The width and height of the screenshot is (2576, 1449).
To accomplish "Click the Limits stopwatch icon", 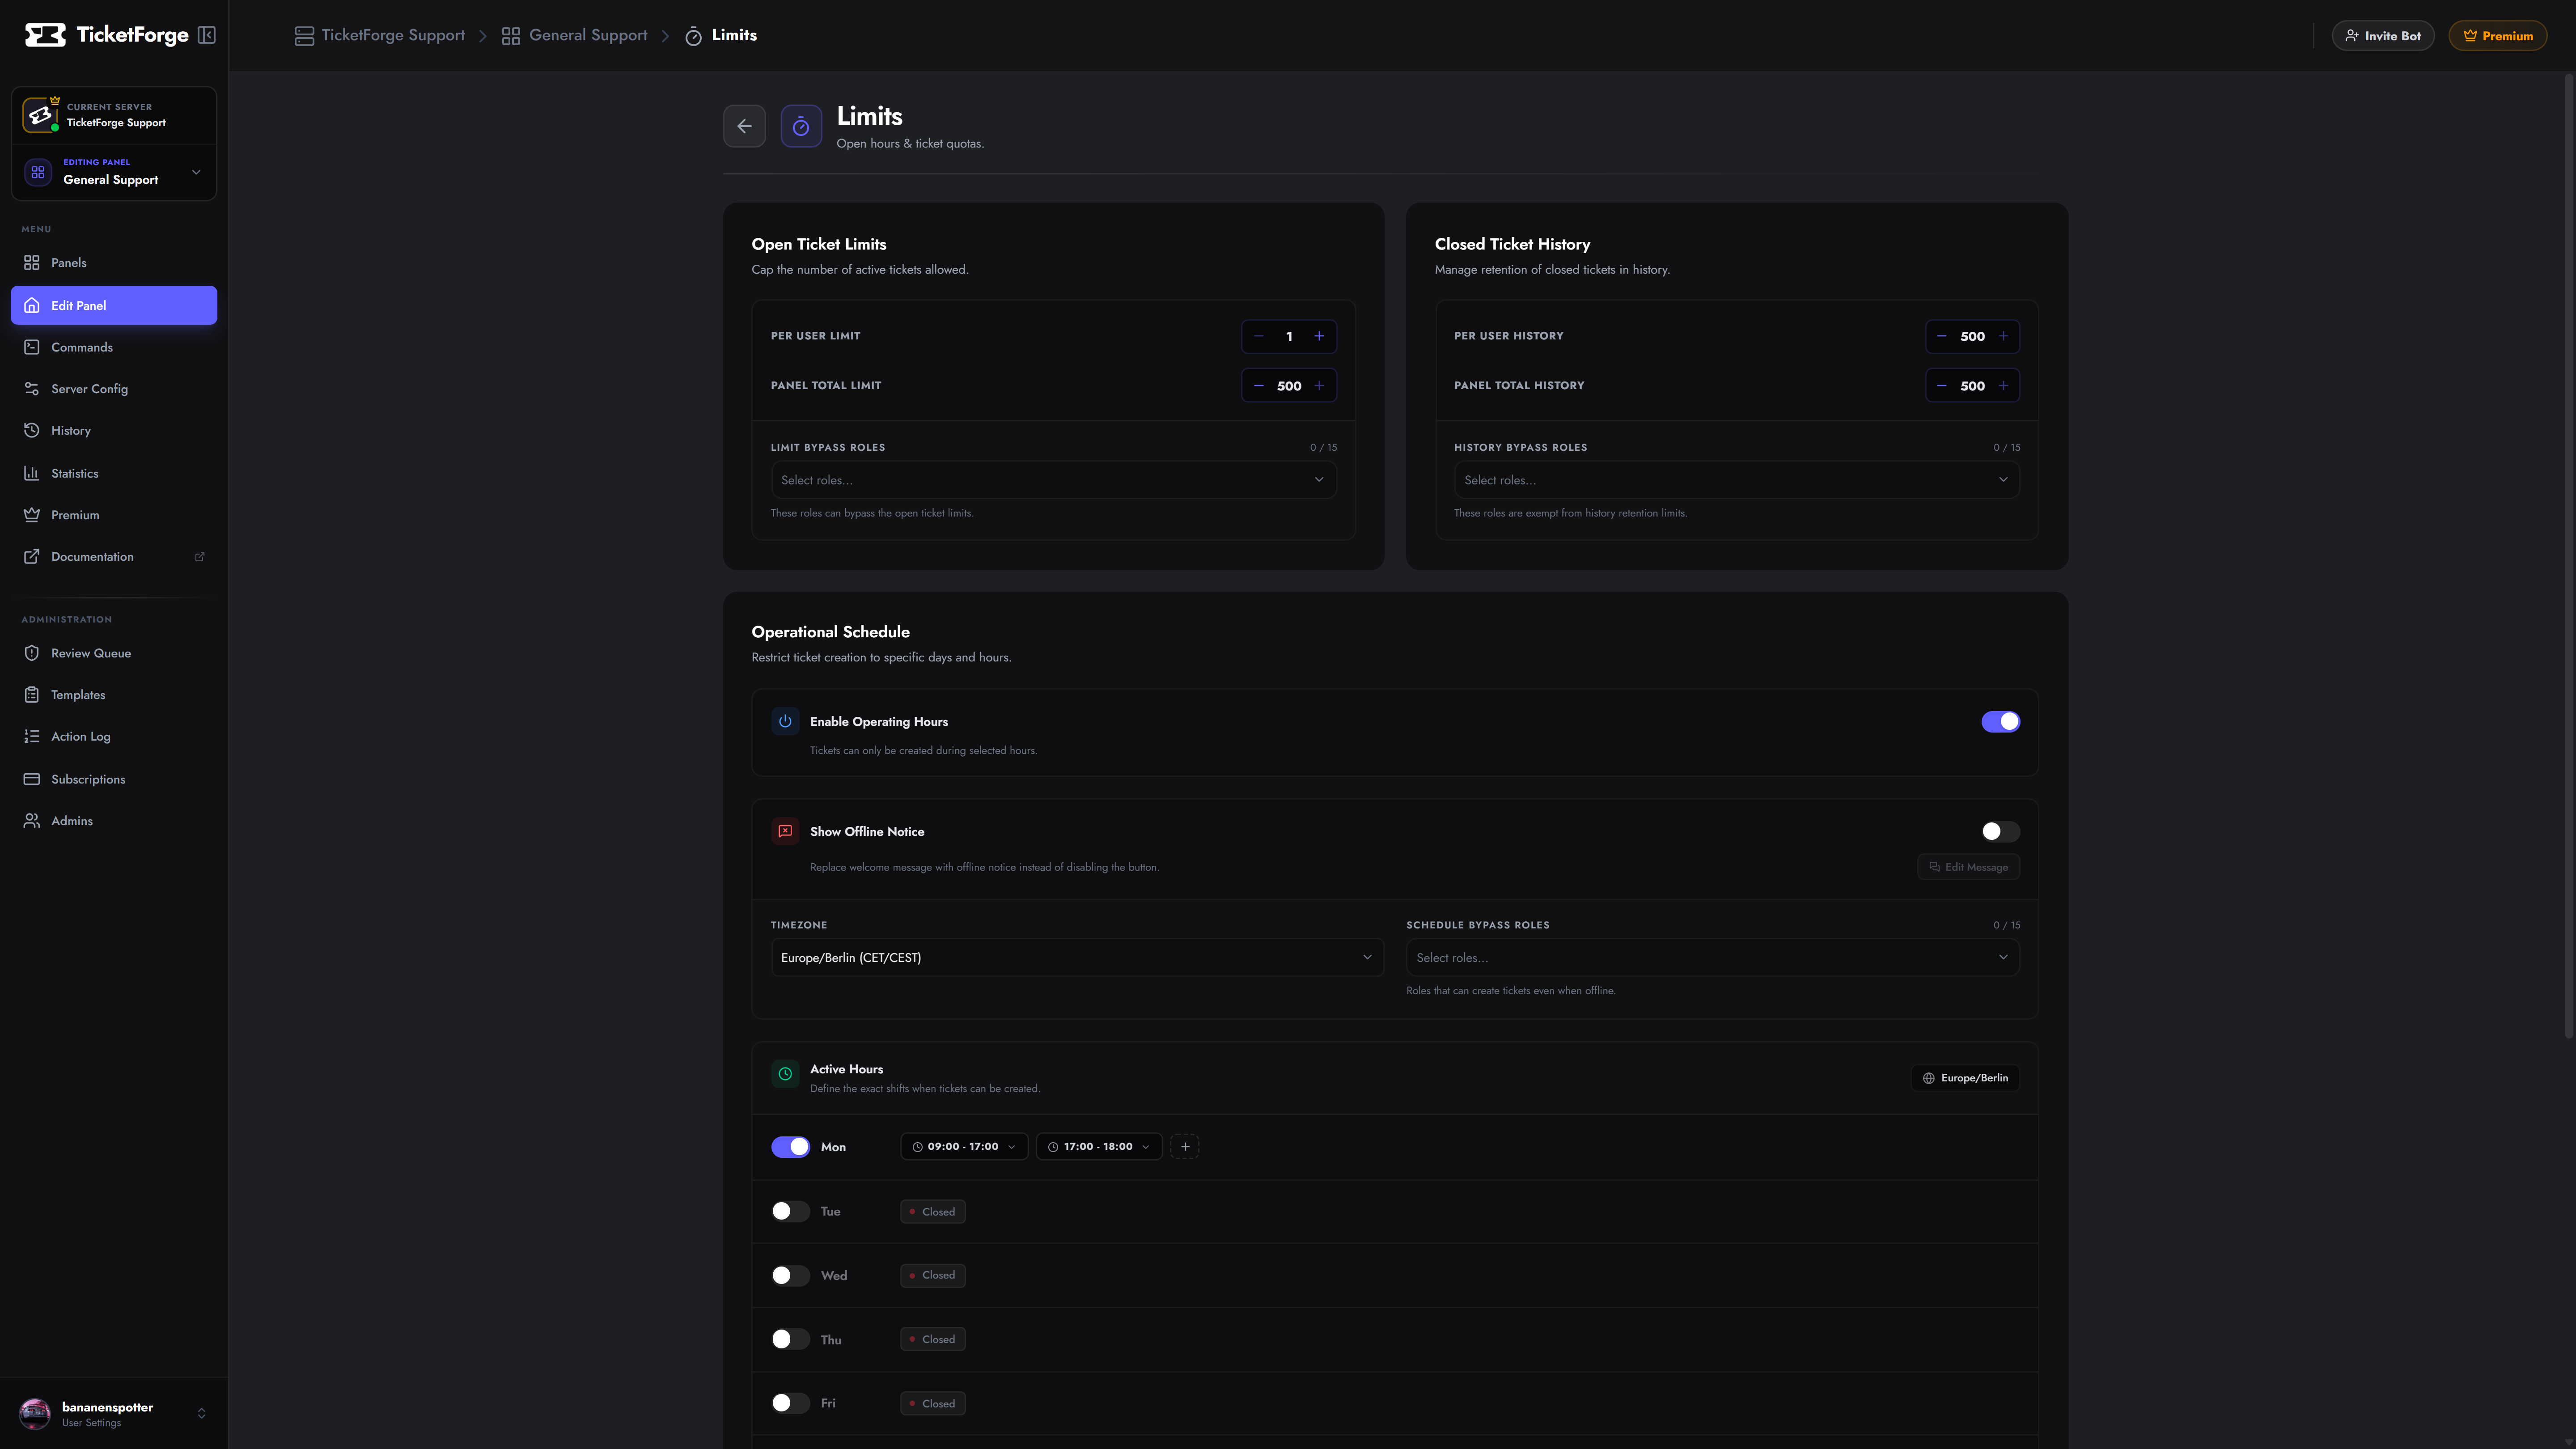I will point(801,126).
